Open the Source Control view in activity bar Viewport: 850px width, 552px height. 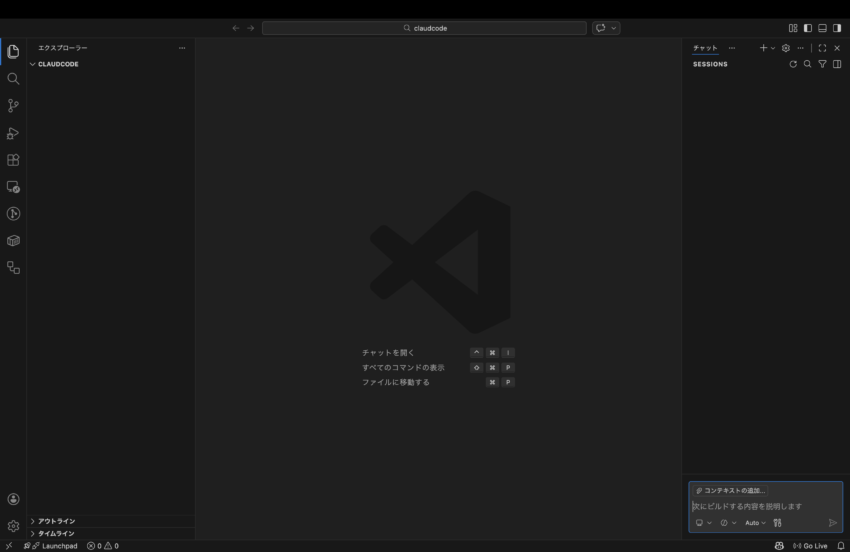[x=13, y=105]
